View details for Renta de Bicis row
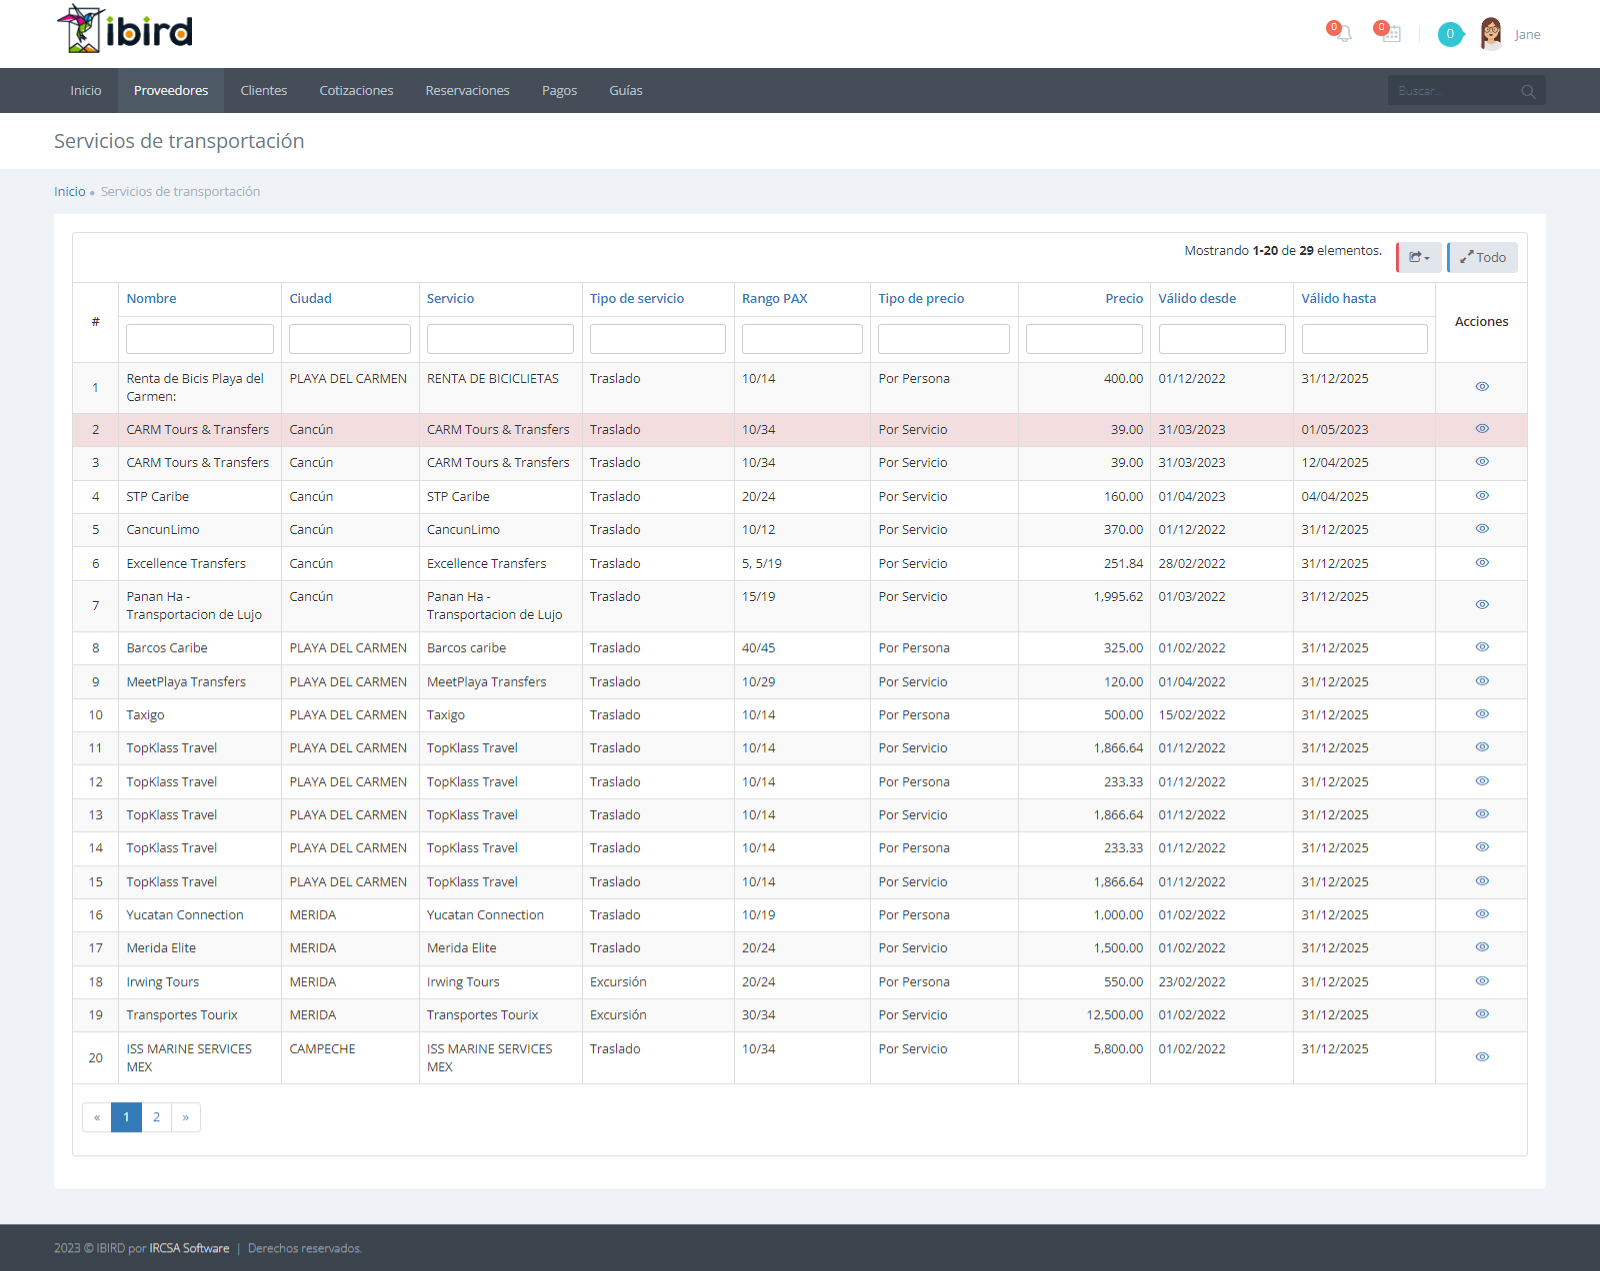 point(1482,386)
